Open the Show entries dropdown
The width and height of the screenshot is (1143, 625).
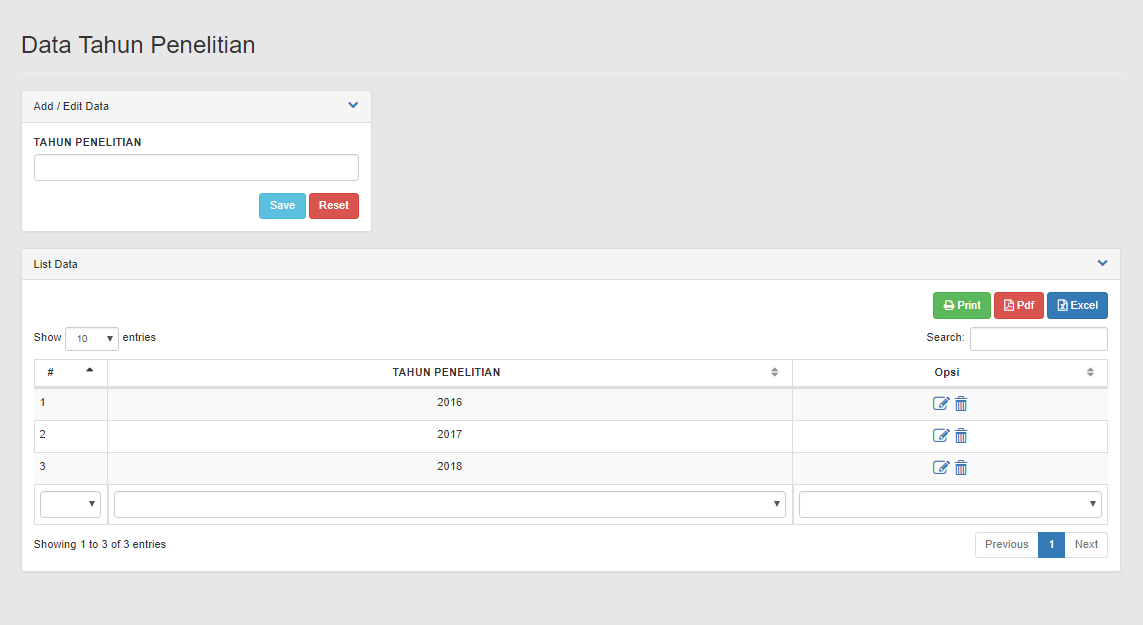point(92,338)
